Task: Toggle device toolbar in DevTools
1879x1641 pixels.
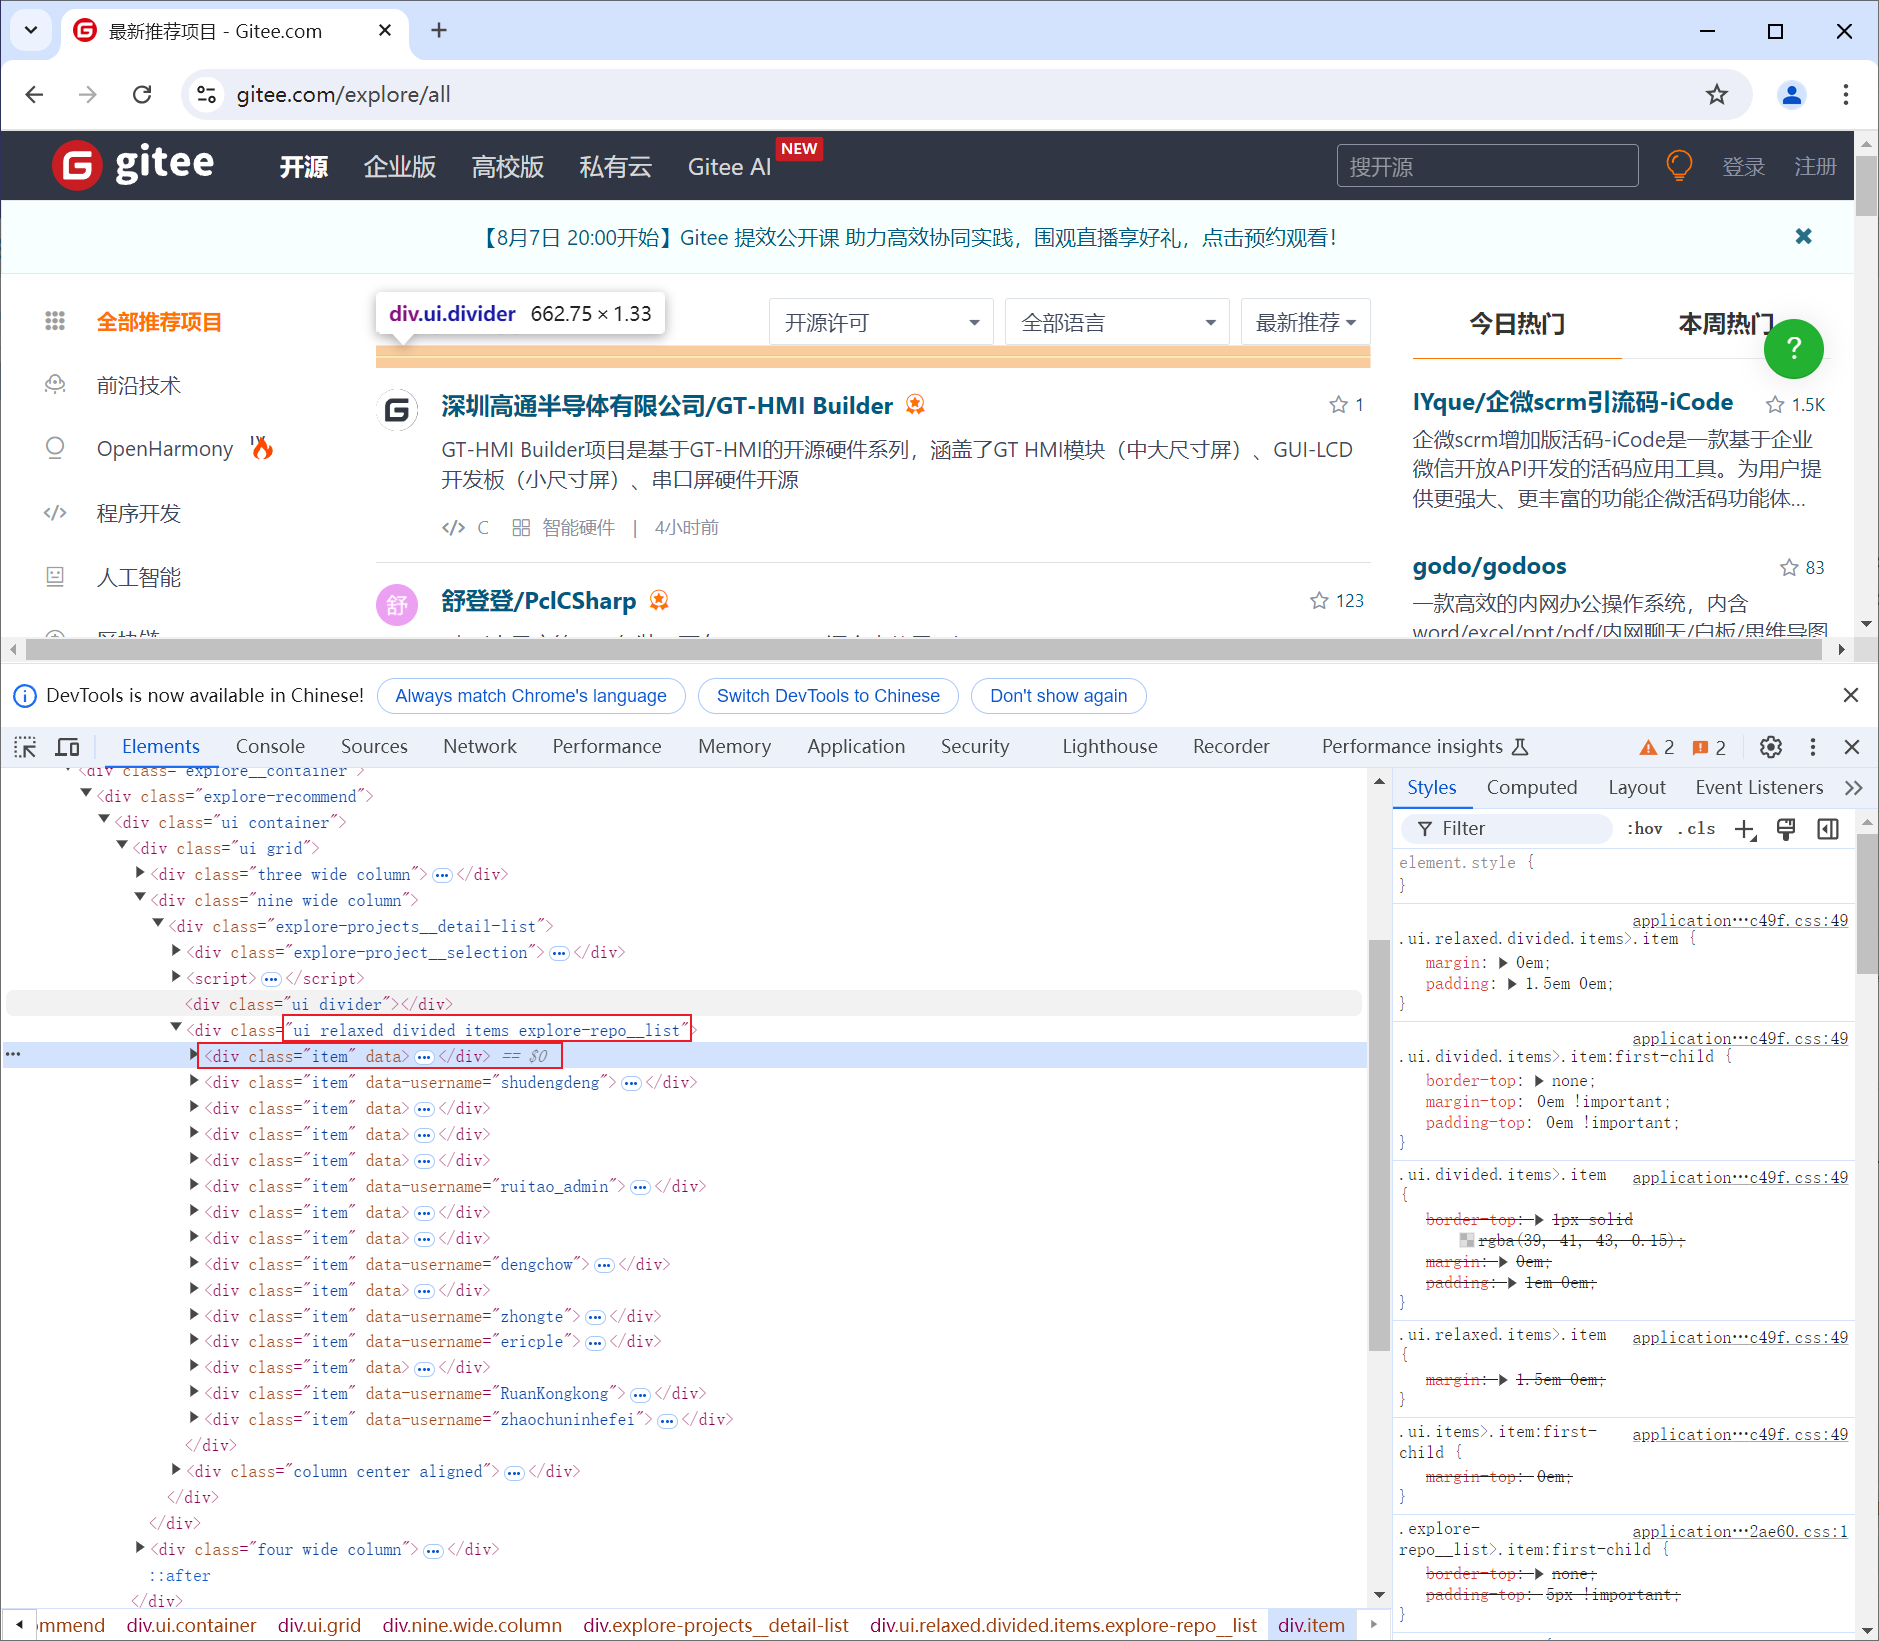Action: tap(67, 747)
